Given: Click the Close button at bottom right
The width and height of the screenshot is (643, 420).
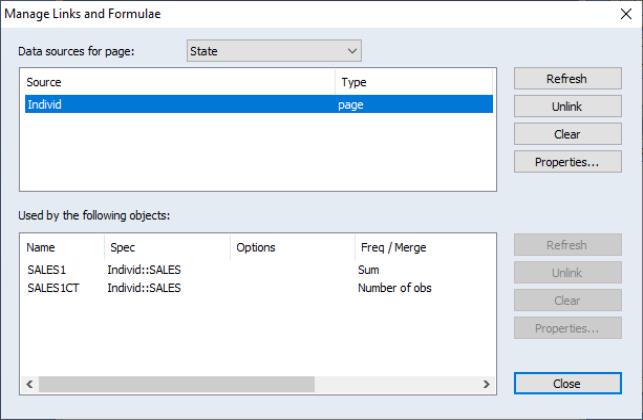Looking at the screenshot, I should (x=567, y=384).
